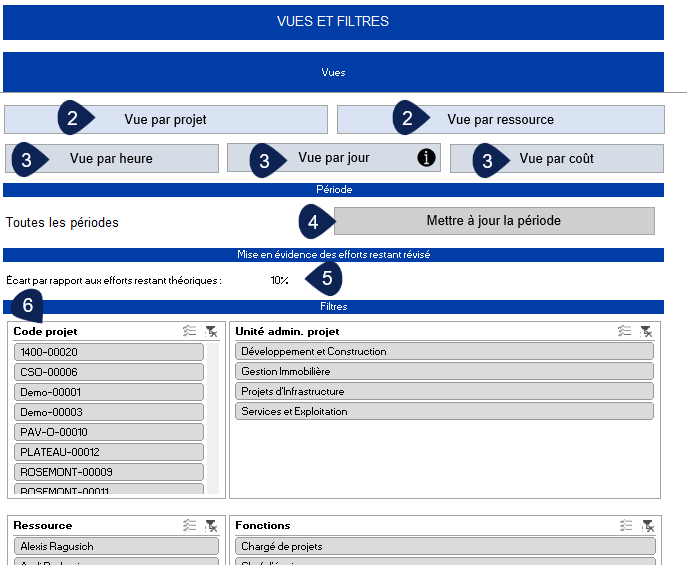Click the info icon beside Vue par jour
Image resolution: width=687 pixels, height=565 pixels.
(x=426, y=157)
